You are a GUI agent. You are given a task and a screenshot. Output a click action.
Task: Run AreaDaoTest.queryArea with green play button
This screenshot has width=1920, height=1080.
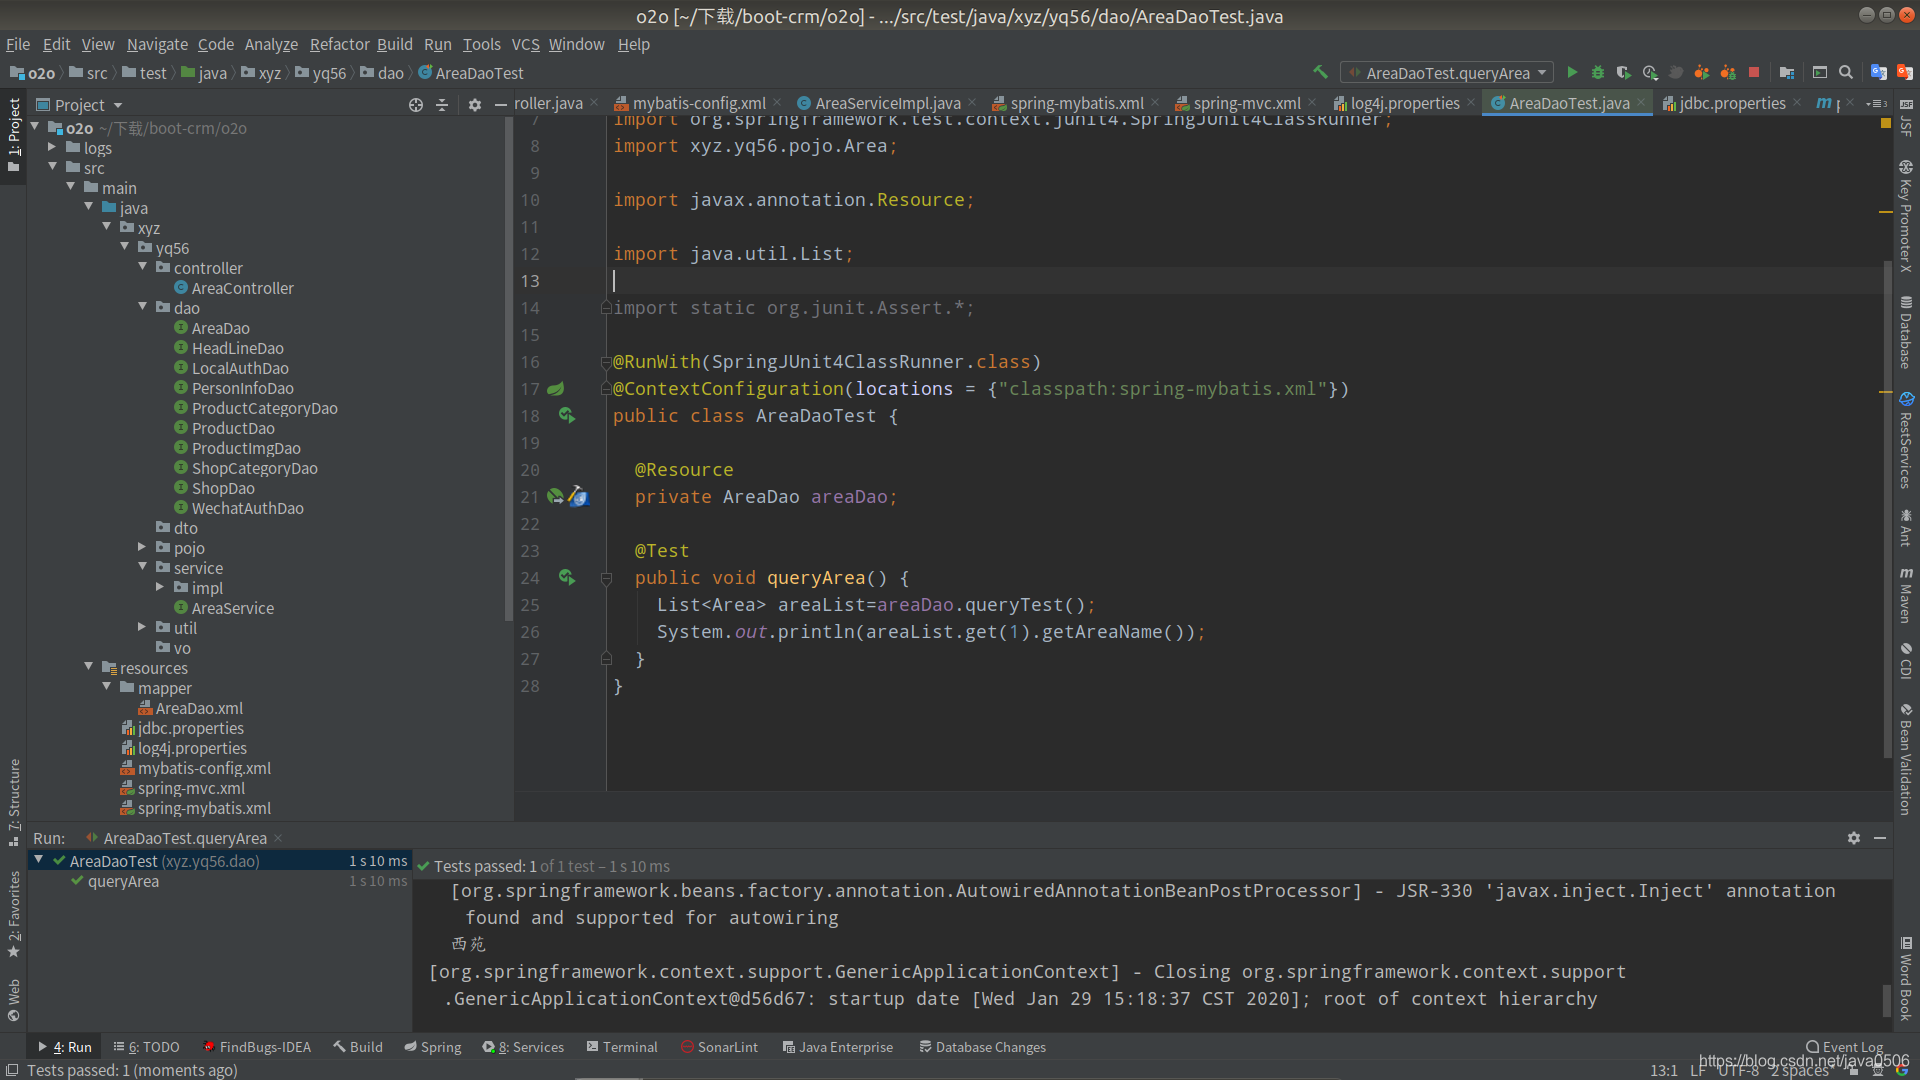coord(1572,72)
